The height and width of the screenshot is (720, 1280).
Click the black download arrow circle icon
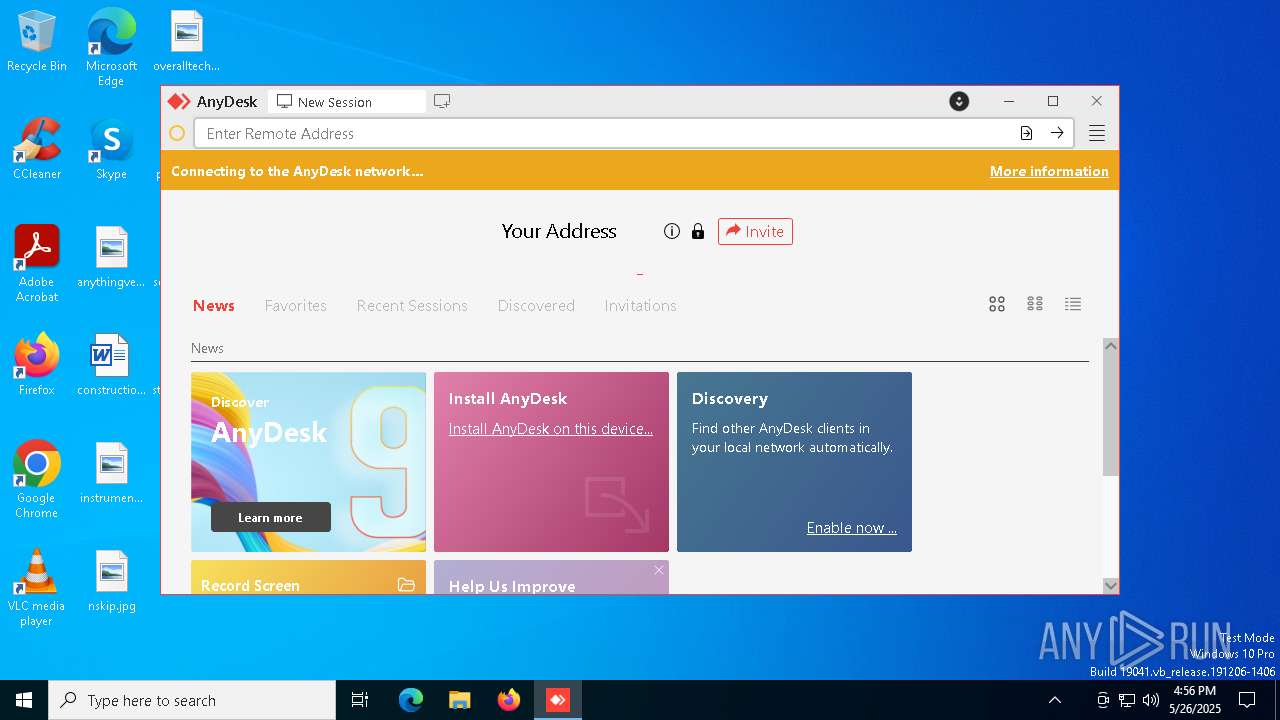pyautogui.click(x=959, y=101)
